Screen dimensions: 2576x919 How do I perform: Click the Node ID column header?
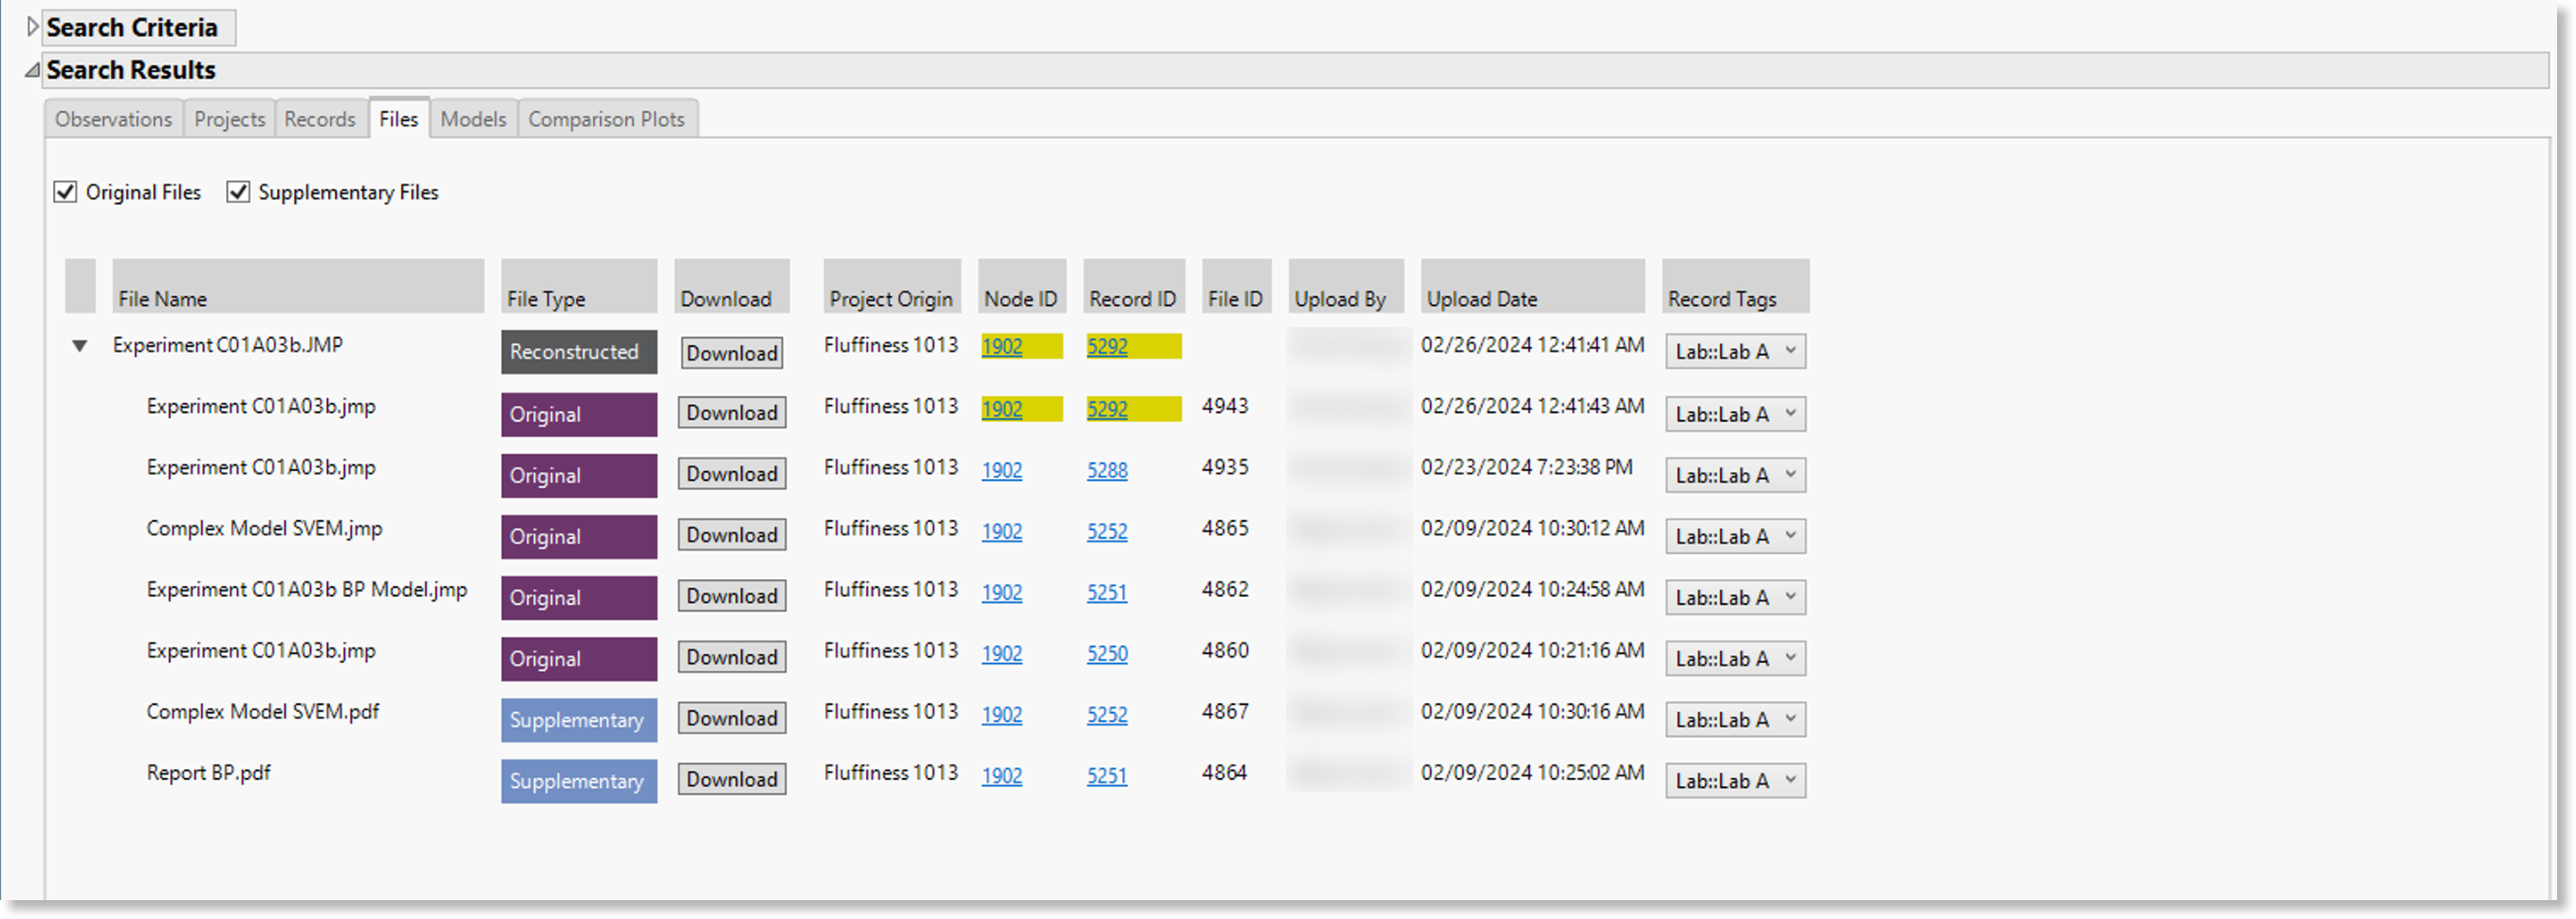click(x=1021, y=286)
